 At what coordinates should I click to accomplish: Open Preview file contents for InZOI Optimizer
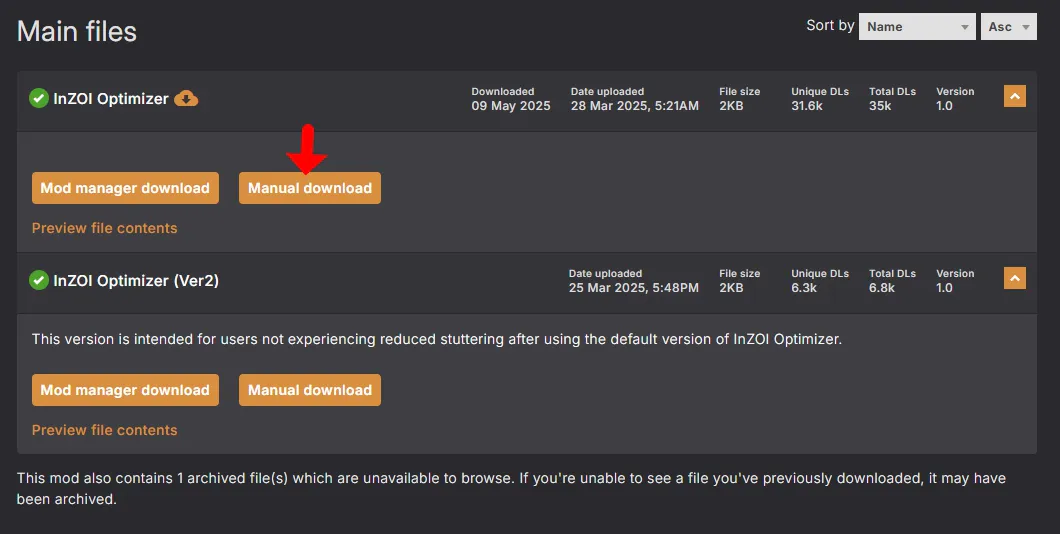(104, 228)
